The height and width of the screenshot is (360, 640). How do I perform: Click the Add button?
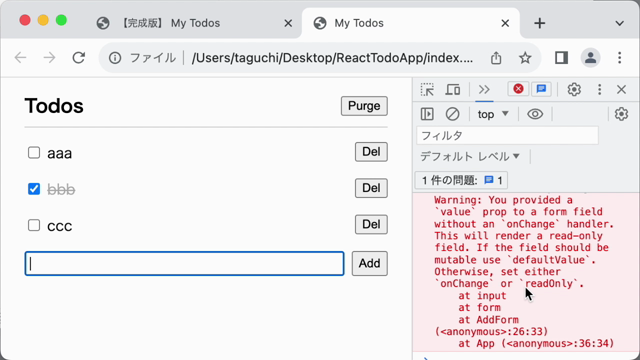click(369, 264)
